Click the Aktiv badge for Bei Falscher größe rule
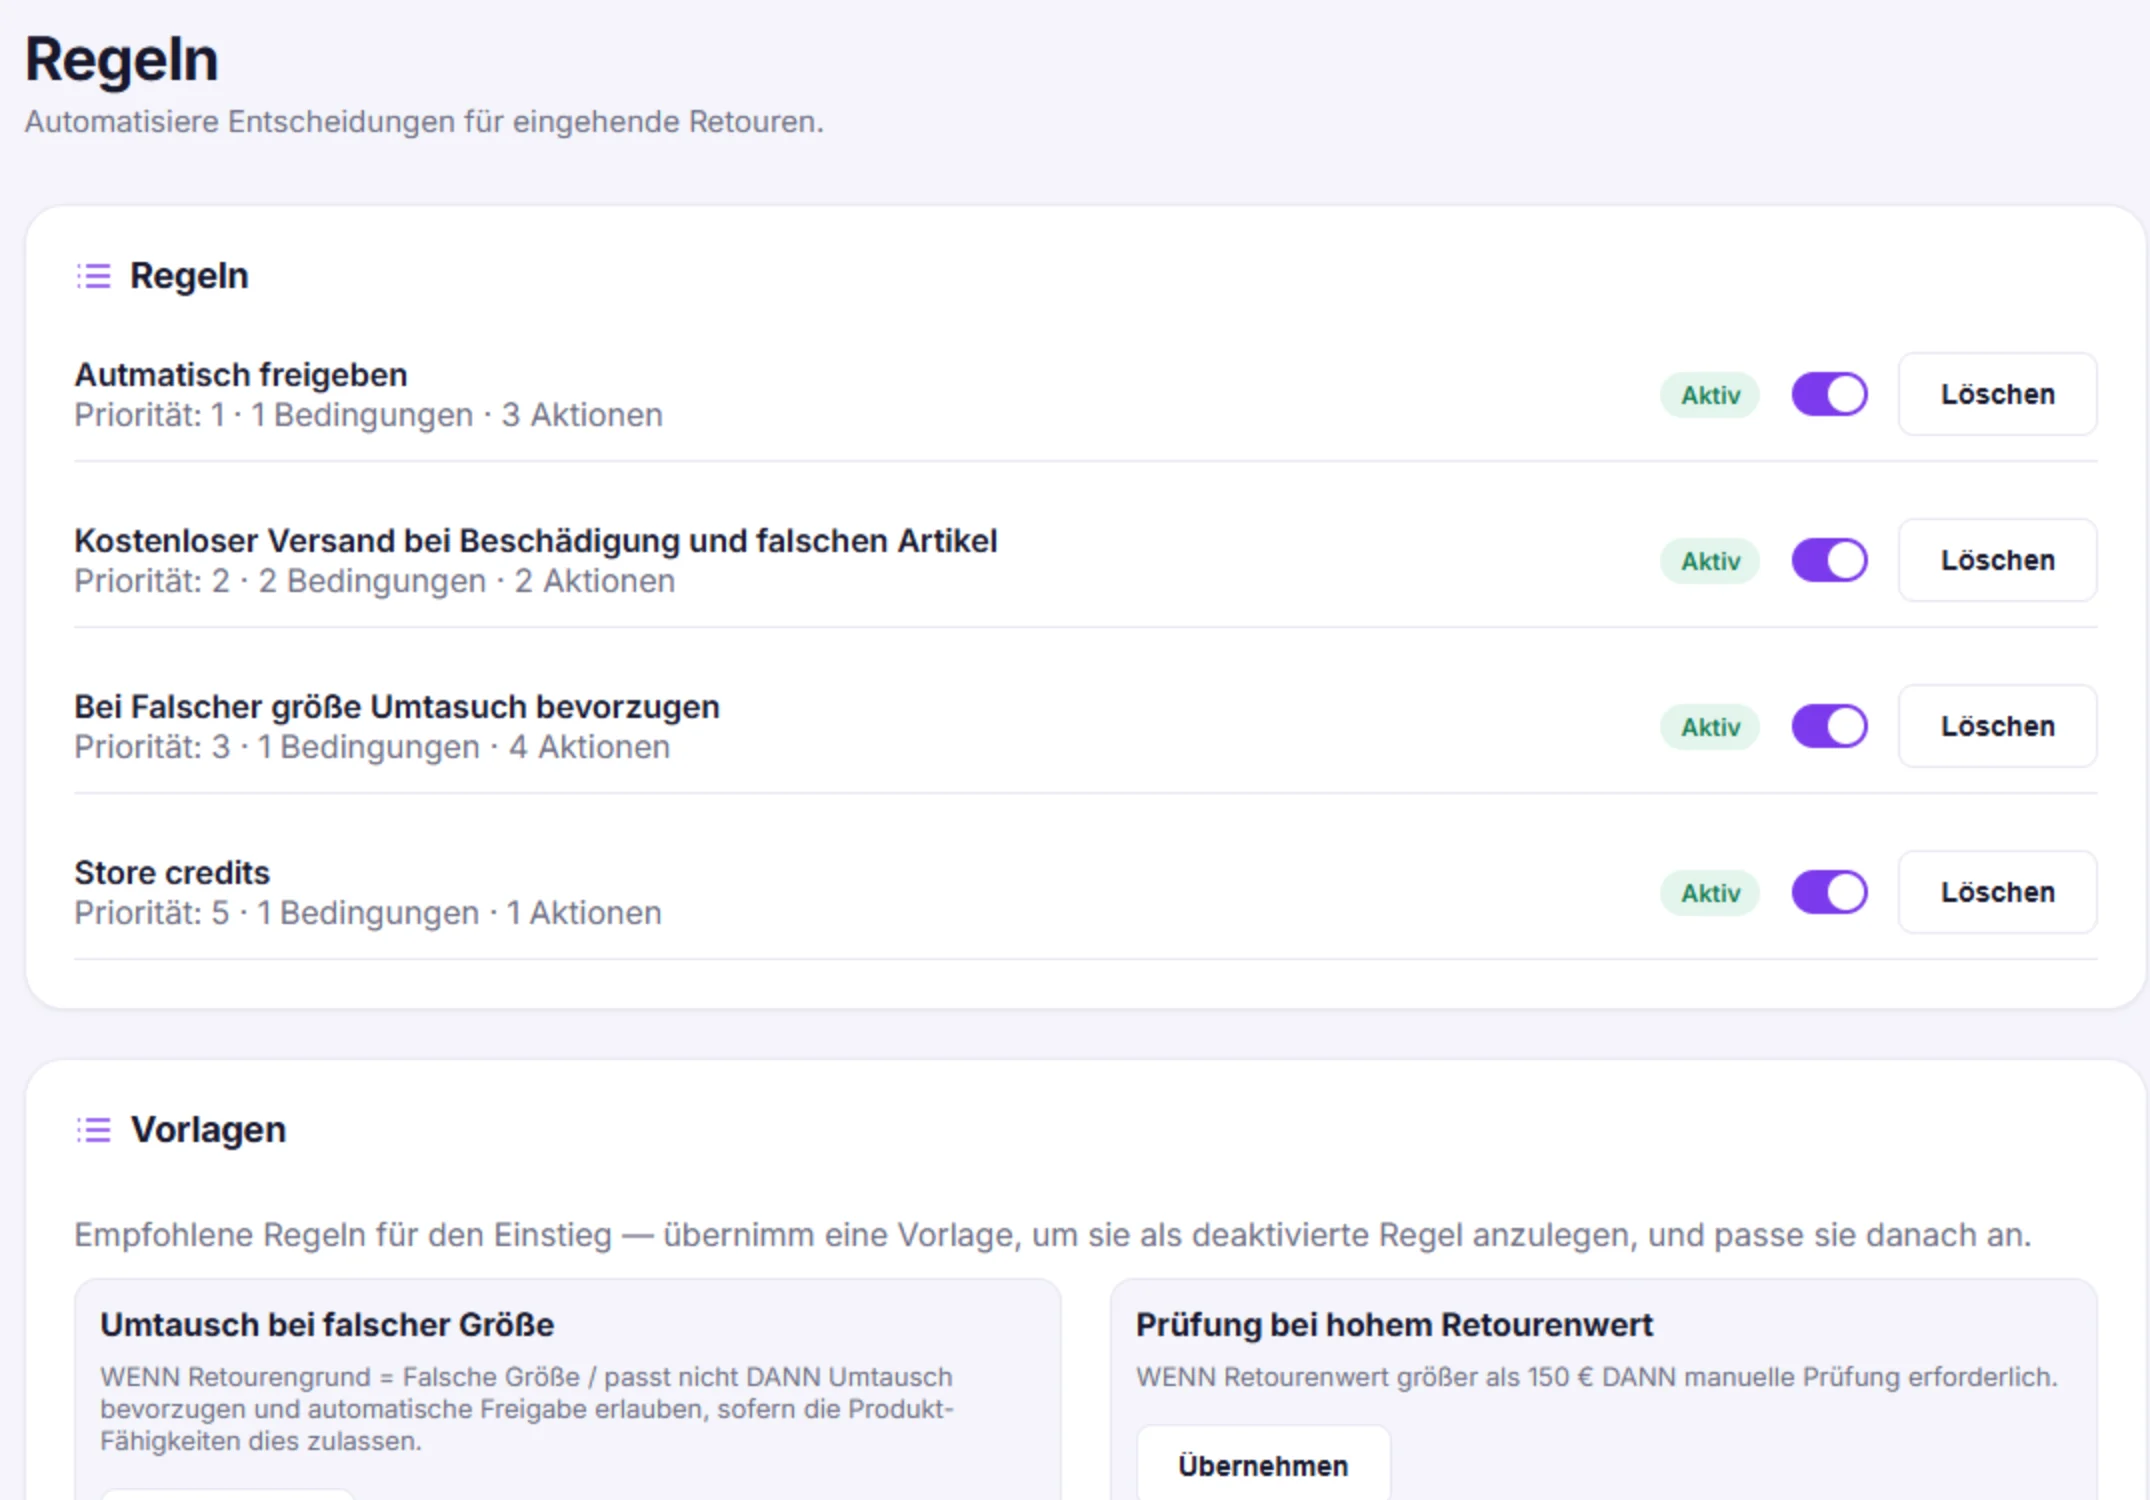2150x1500 pixels. click(x=1710, y=727)
